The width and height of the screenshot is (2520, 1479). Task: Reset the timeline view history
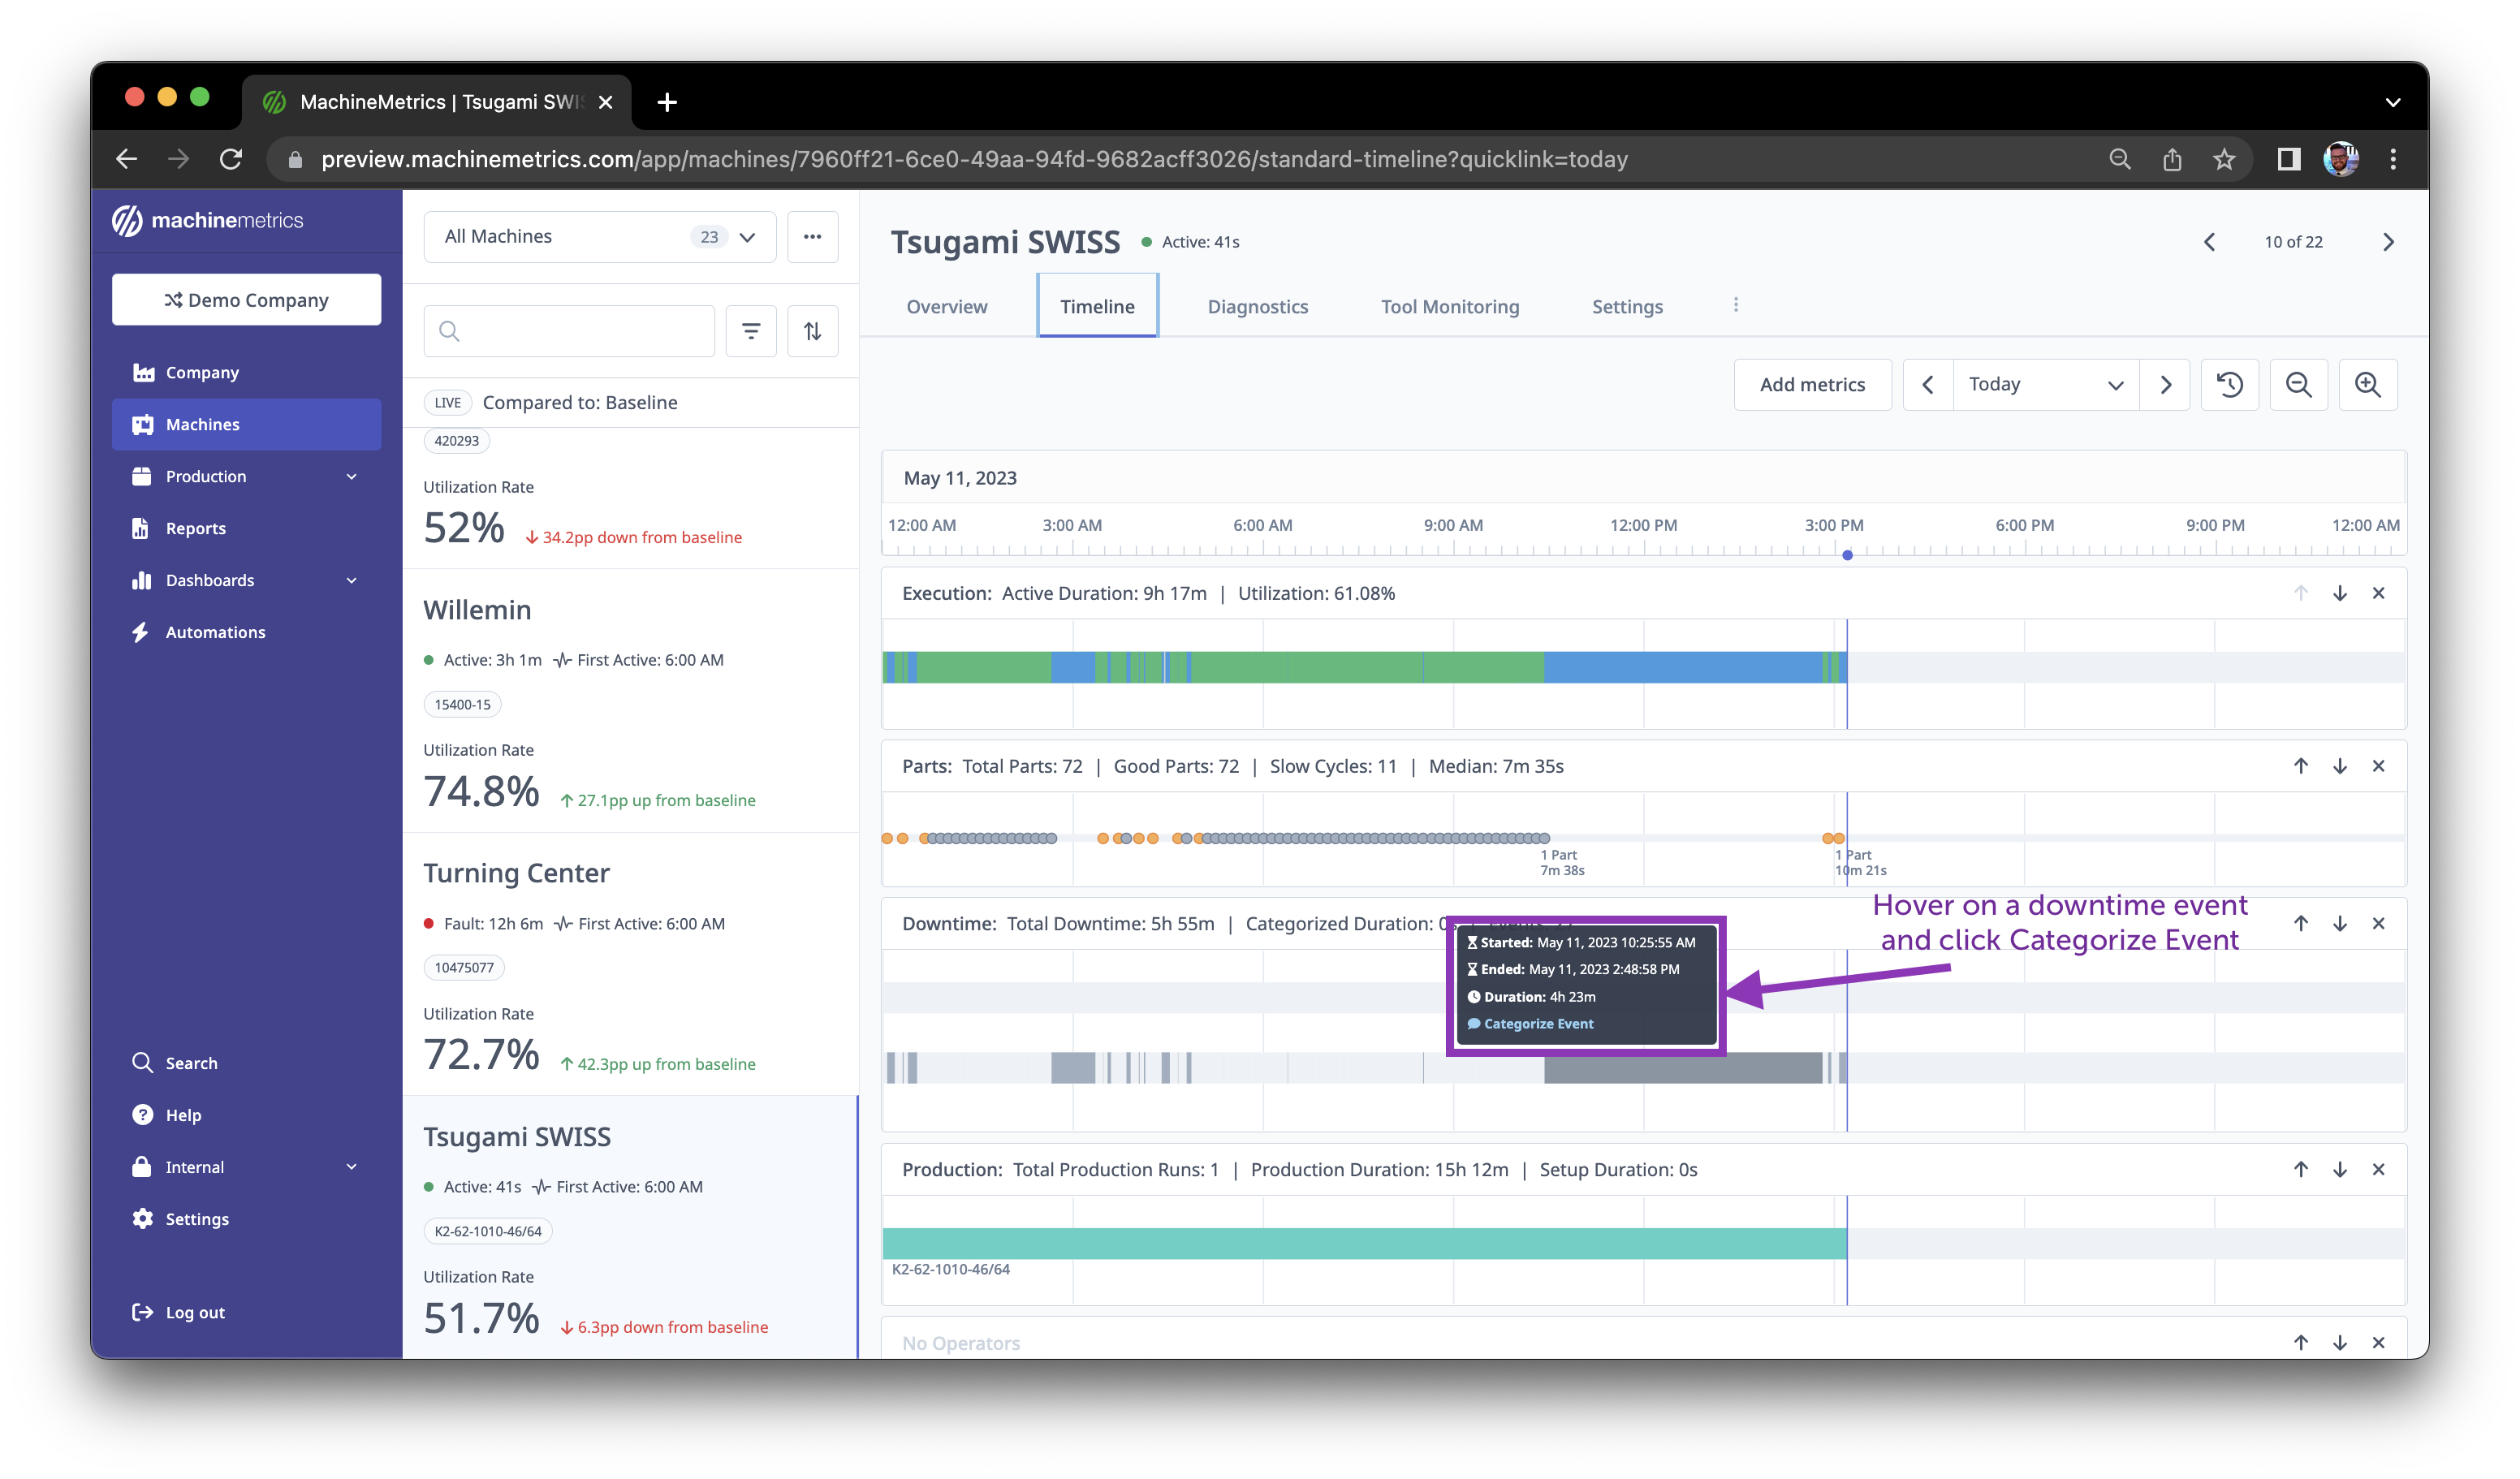[x=2229, y=384]
